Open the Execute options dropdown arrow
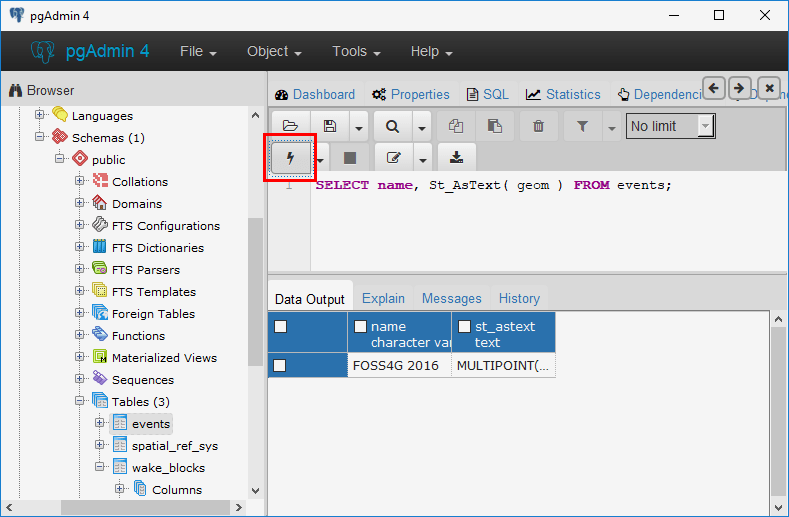The width and height of the screenshot is (789, 517). [x=321, y=158]
